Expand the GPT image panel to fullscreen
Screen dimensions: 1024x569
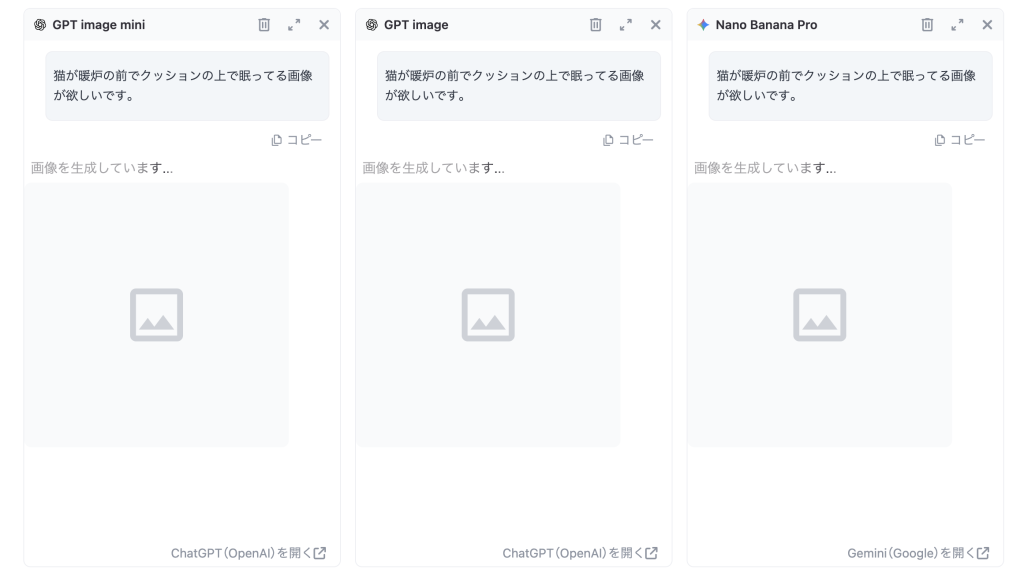(626, 25)
